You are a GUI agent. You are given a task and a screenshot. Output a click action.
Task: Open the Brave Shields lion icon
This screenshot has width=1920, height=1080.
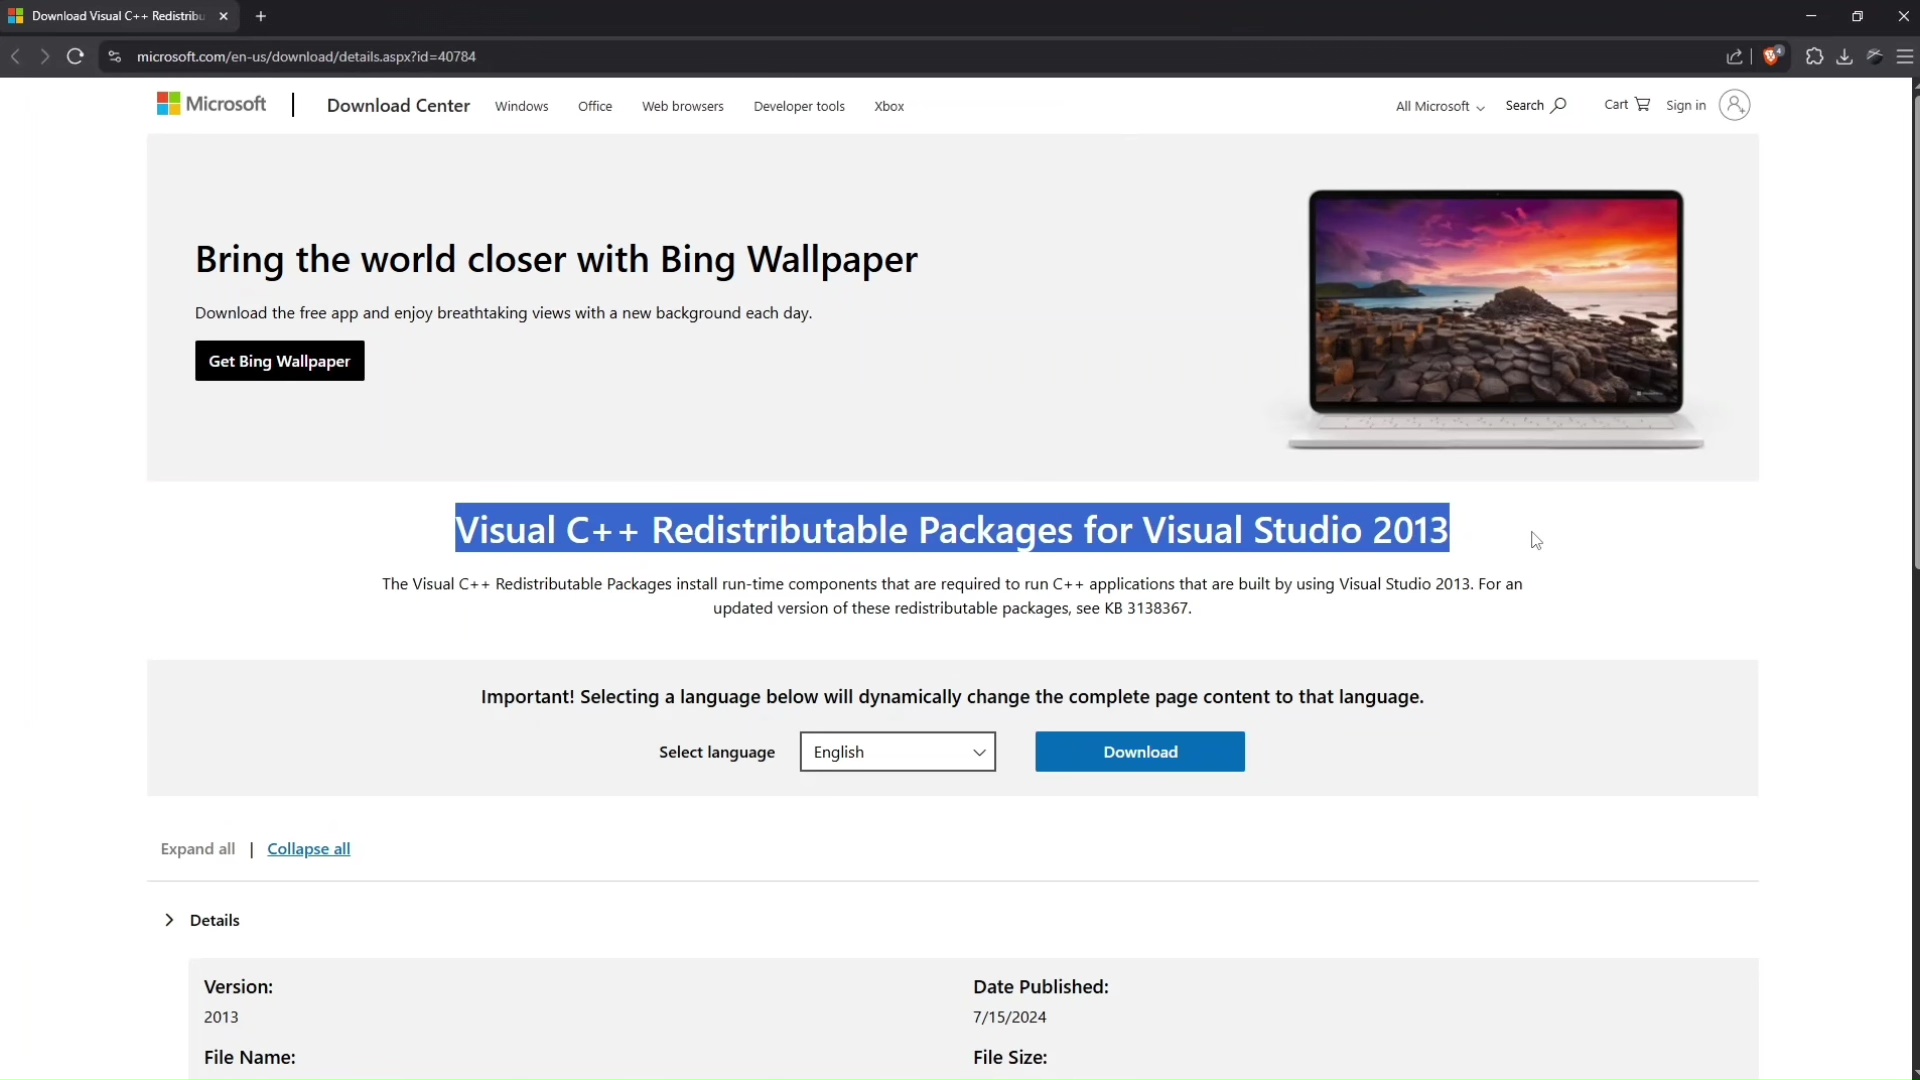click(1773, 57)
